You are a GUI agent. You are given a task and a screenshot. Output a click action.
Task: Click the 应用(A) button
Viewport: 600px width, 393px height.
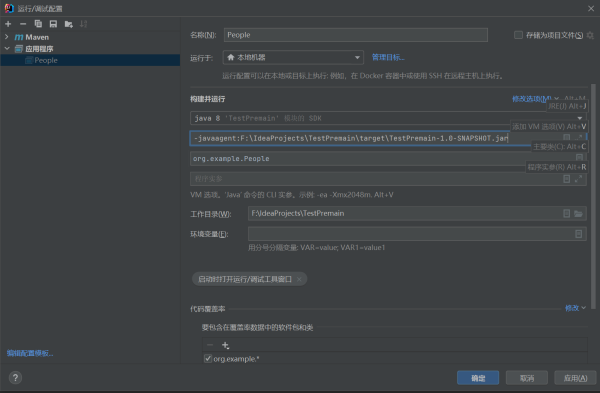tap(576, 378)
